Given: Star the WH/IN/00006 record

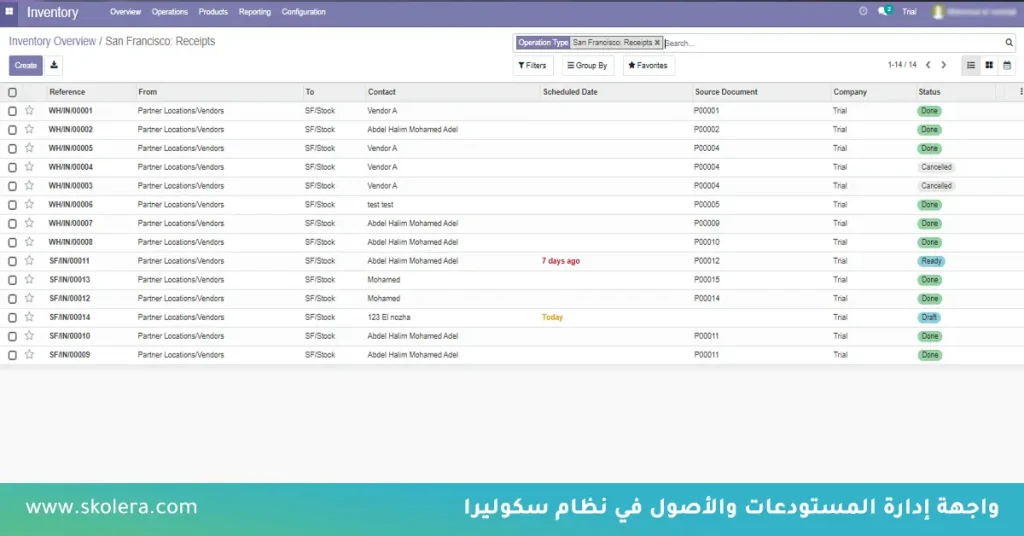Looking at the screenshot, I should (29, 204).
